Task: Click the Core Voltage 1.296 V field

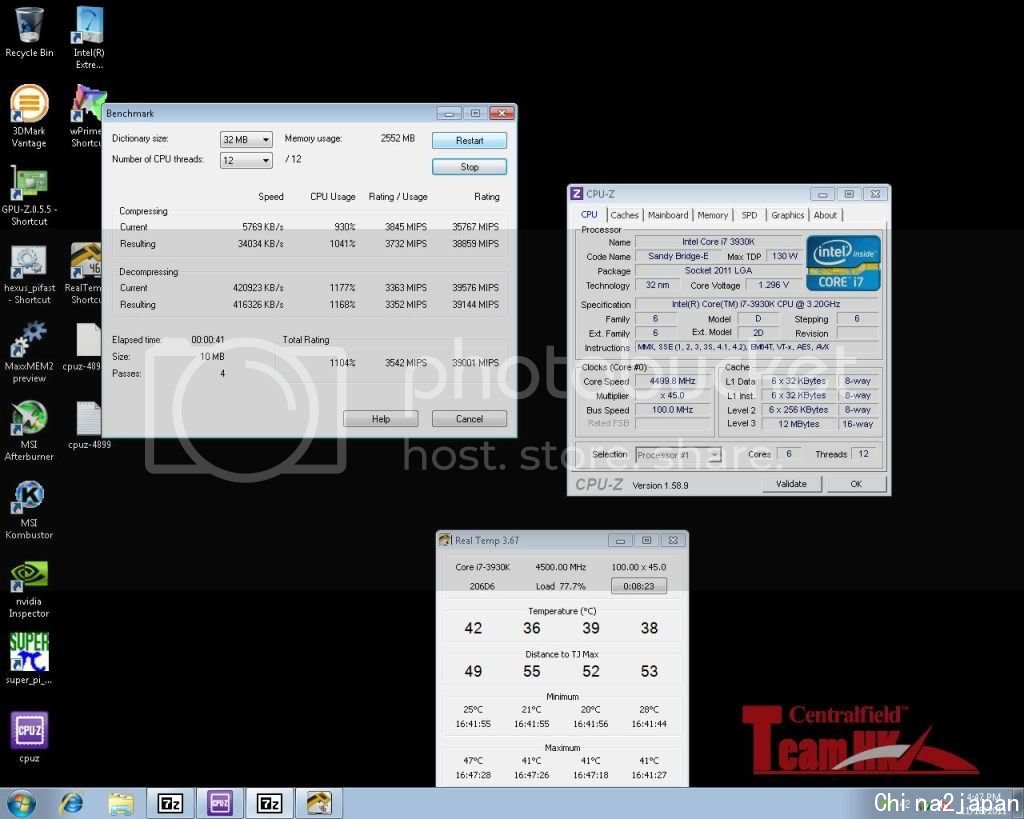Action: (774, 285)
